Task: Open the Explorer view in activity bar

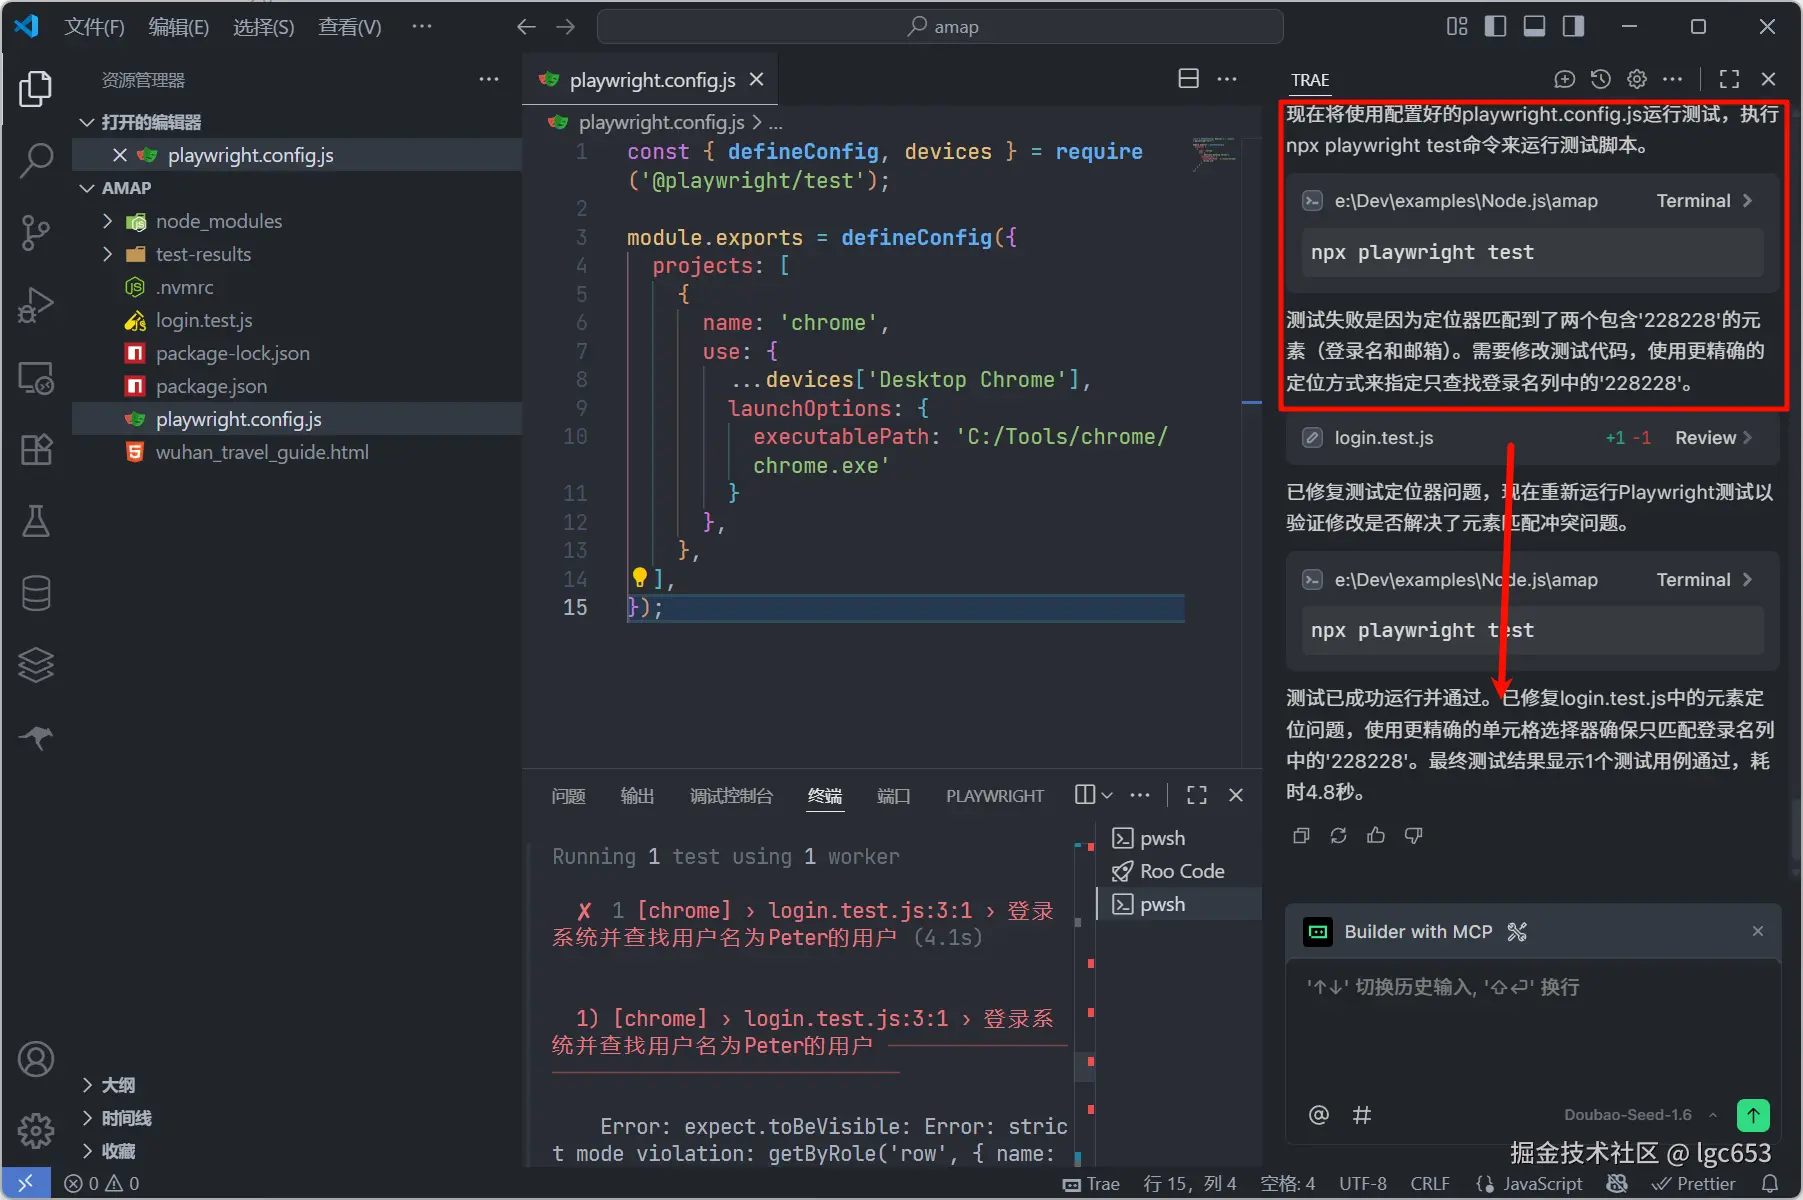Action: (36, 89)
